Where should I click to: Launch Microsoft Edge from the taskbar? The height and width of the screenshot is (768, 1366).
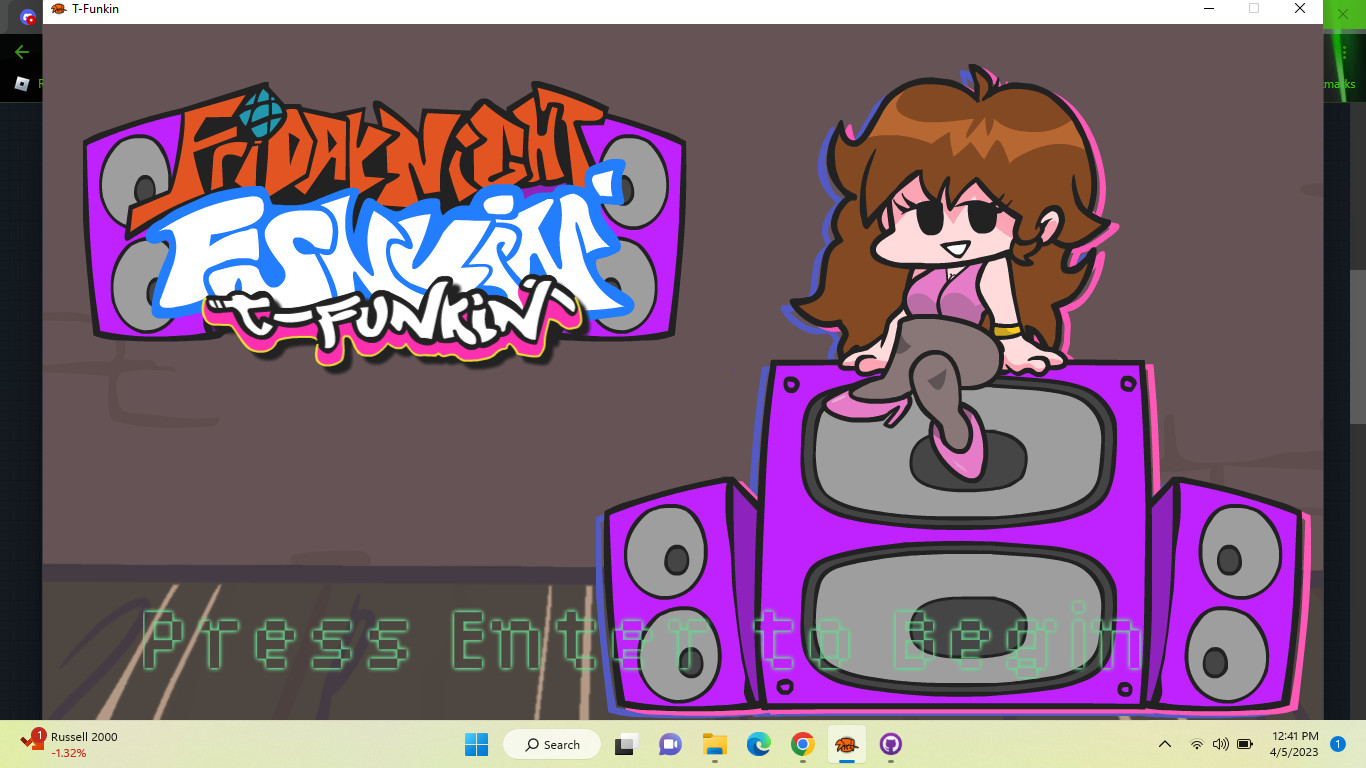758,744
